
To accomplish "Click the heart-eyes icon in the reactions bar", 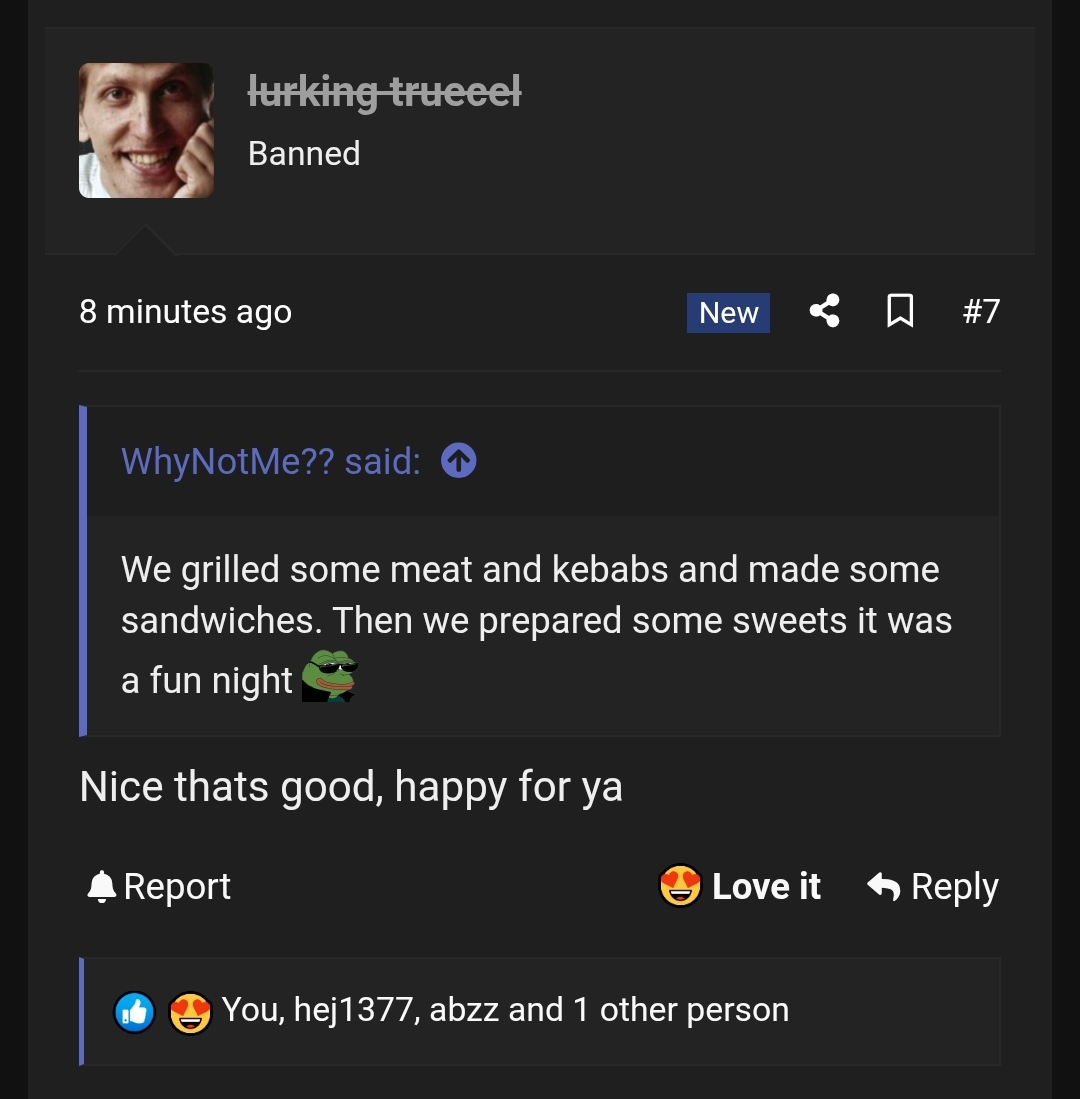I will click(190, 1012).
